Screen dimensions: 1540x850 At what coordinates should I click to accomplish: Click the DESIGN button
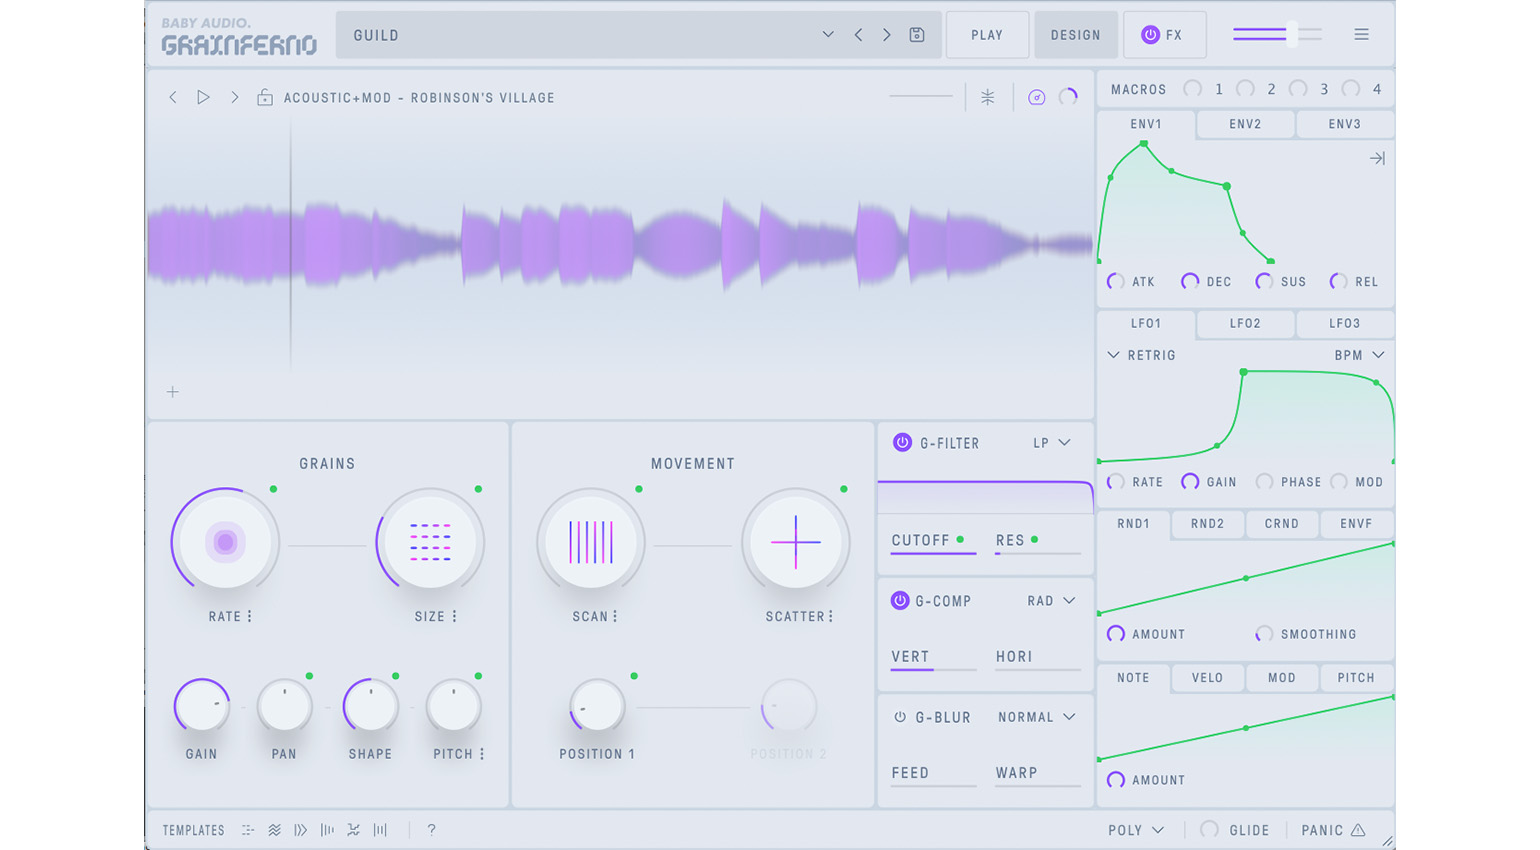(x=1075, y=35)
